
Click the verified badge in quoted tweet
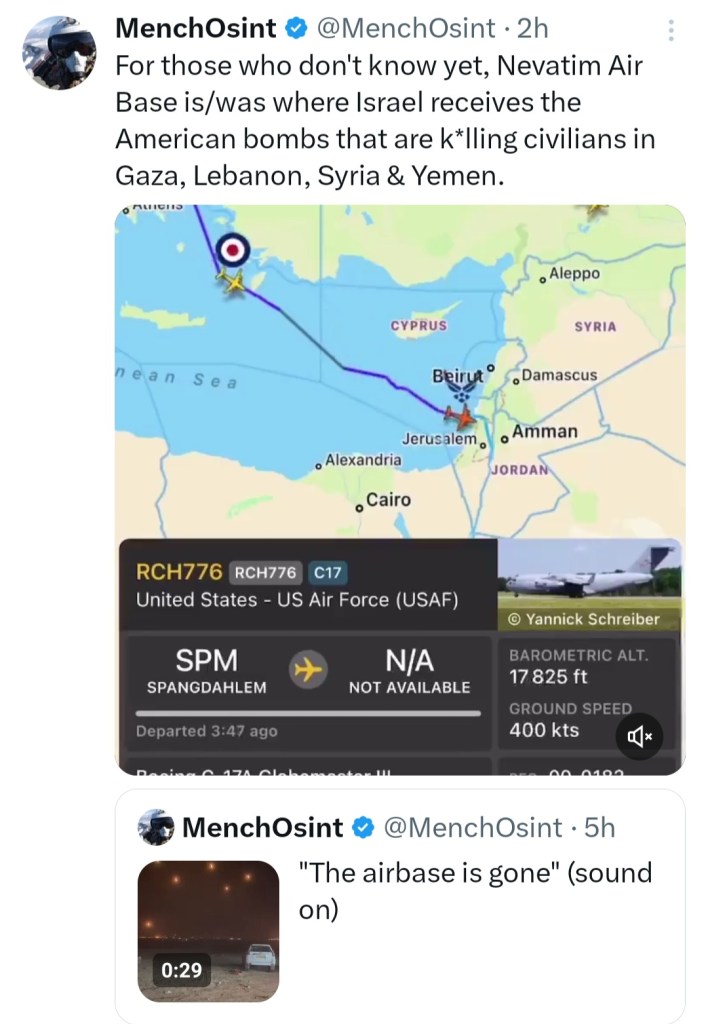click(x=359, y=828)
